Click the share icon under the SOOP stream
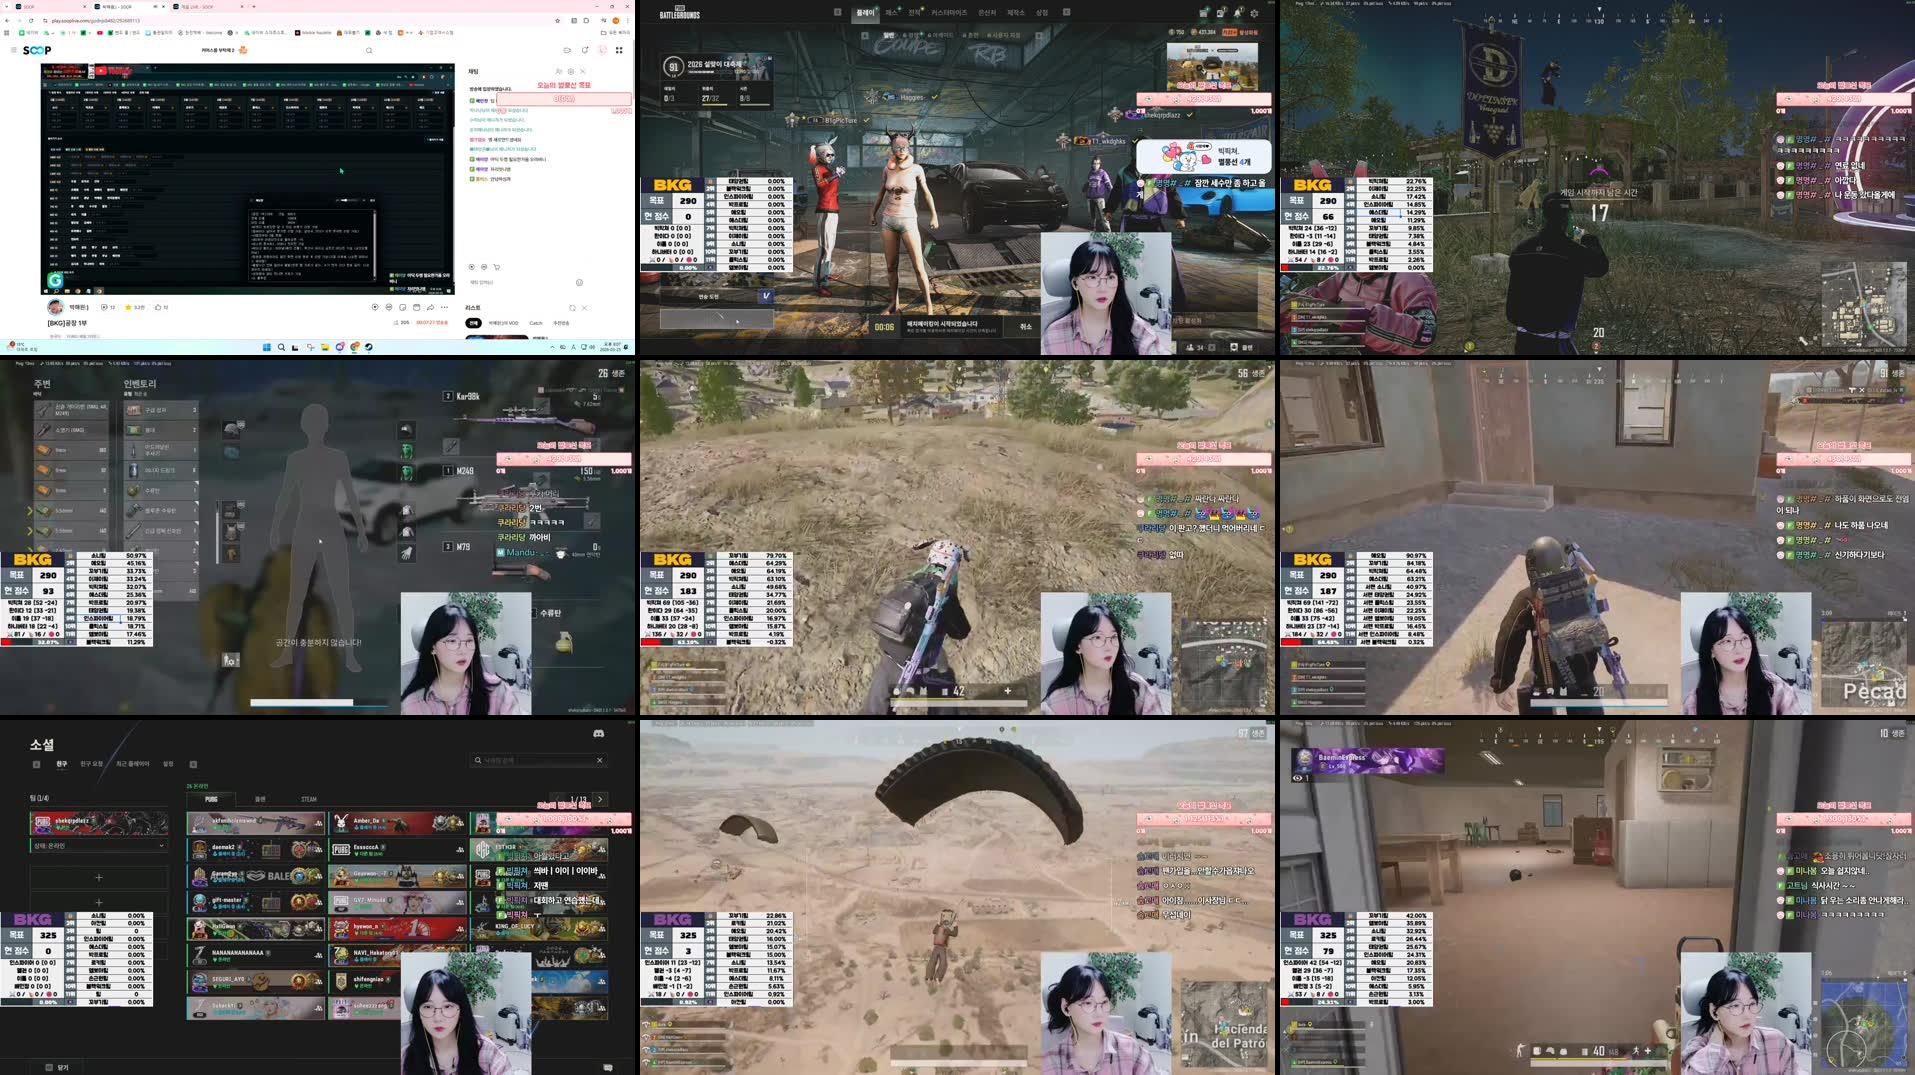The width and height of the screenshot is (1915, 1075). pos(431,306)
